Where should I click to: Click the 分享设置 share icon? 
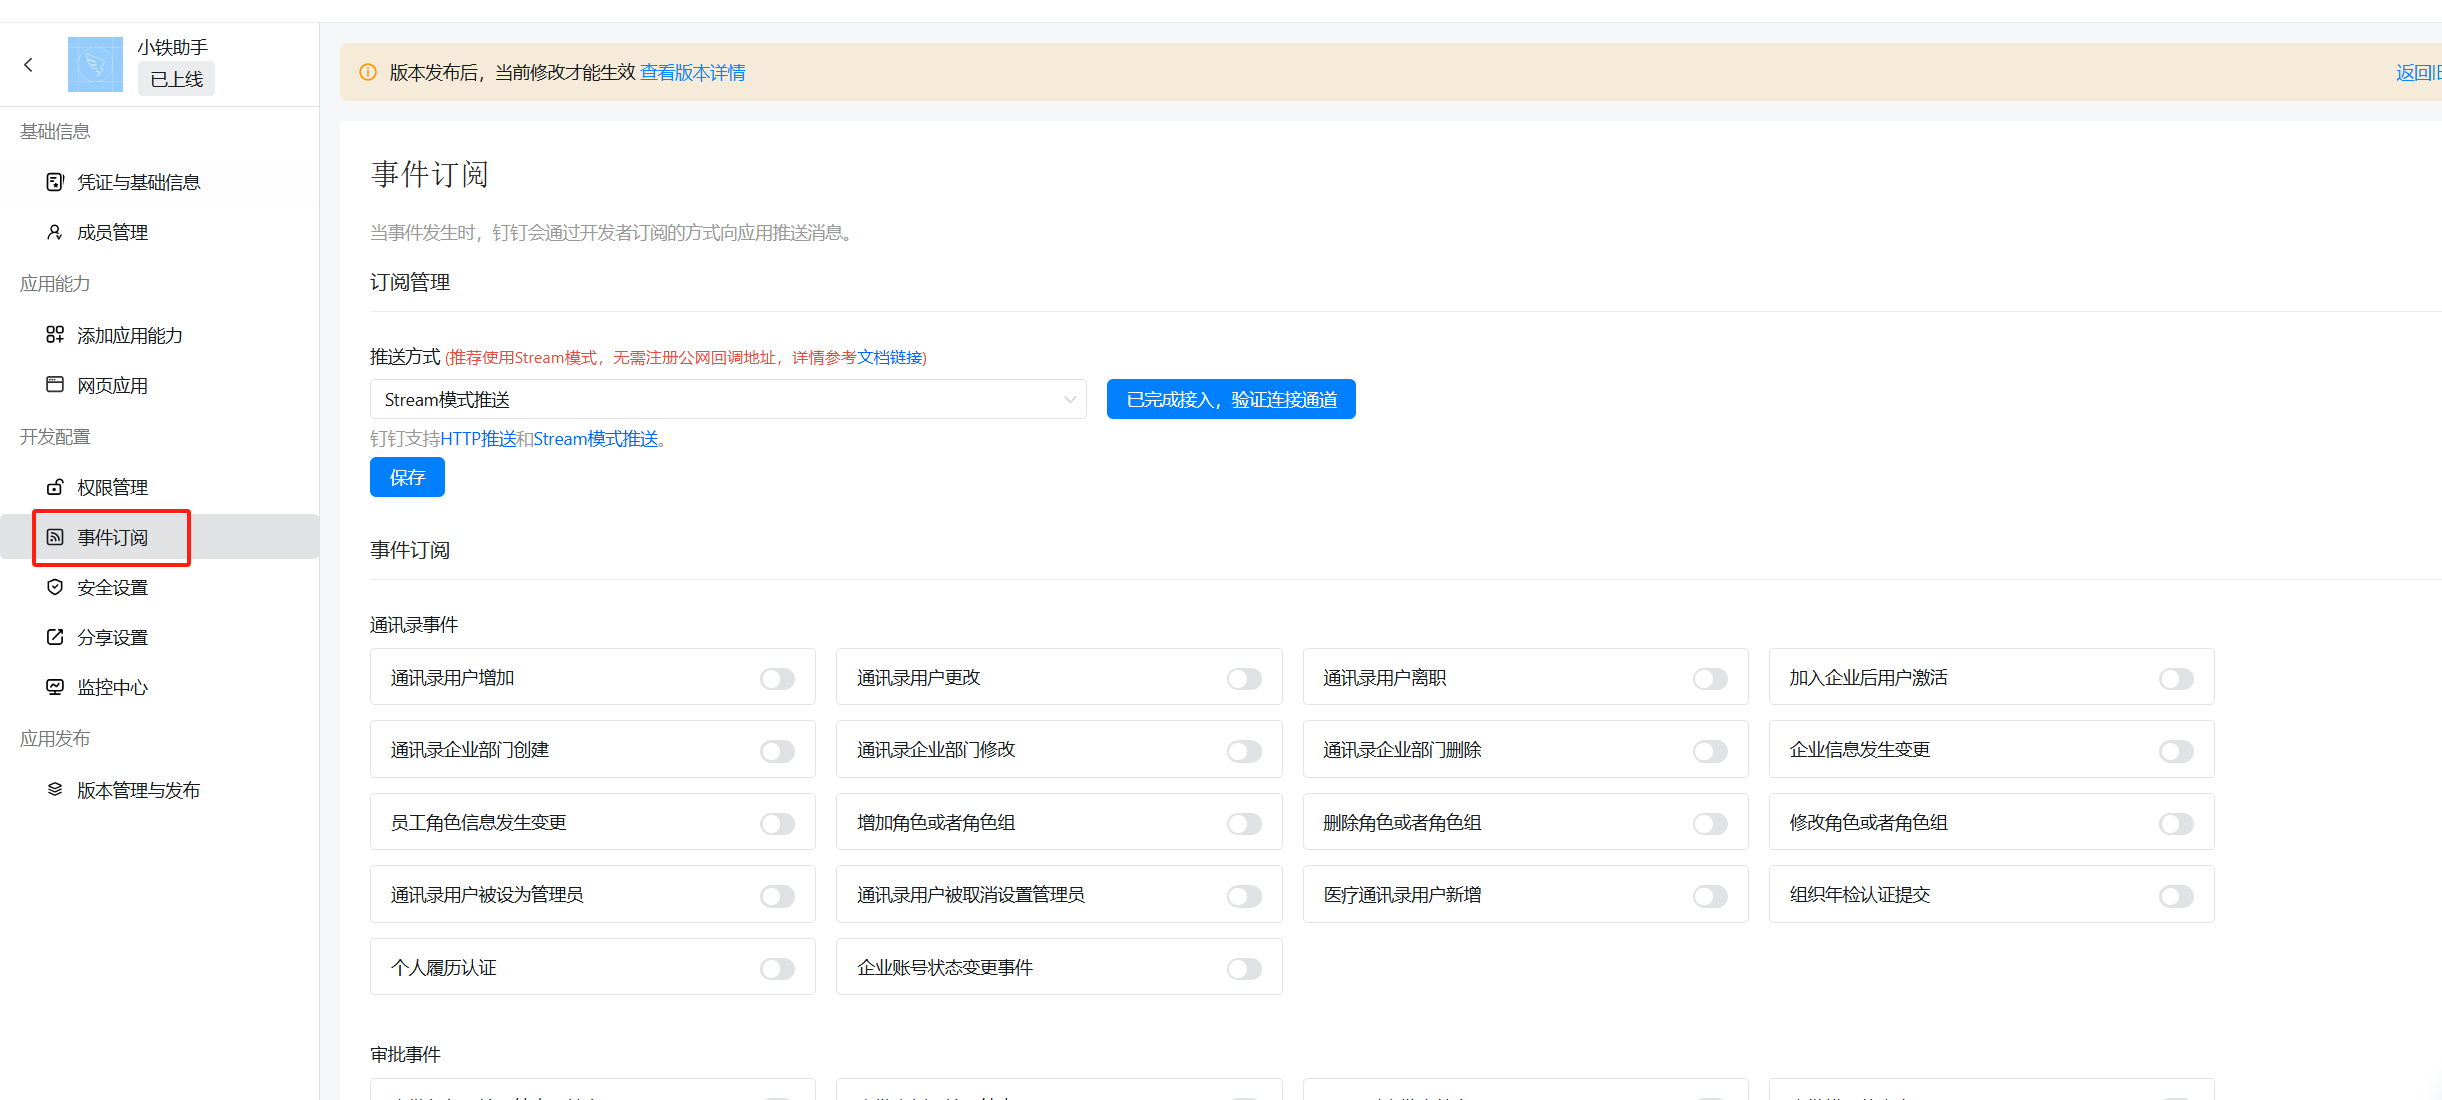tap(55, 637)
